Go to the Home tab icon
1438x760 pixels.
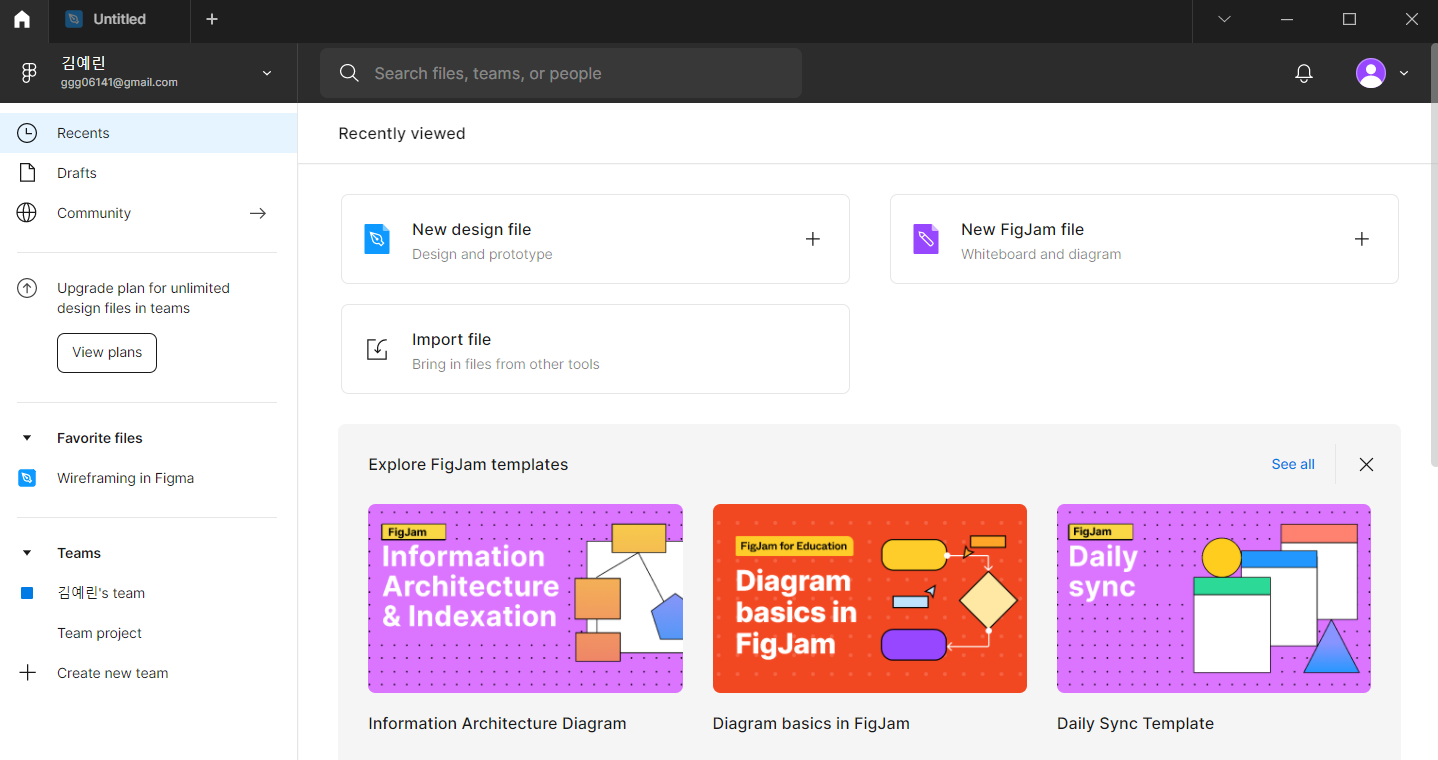click(x=22, y=19)
